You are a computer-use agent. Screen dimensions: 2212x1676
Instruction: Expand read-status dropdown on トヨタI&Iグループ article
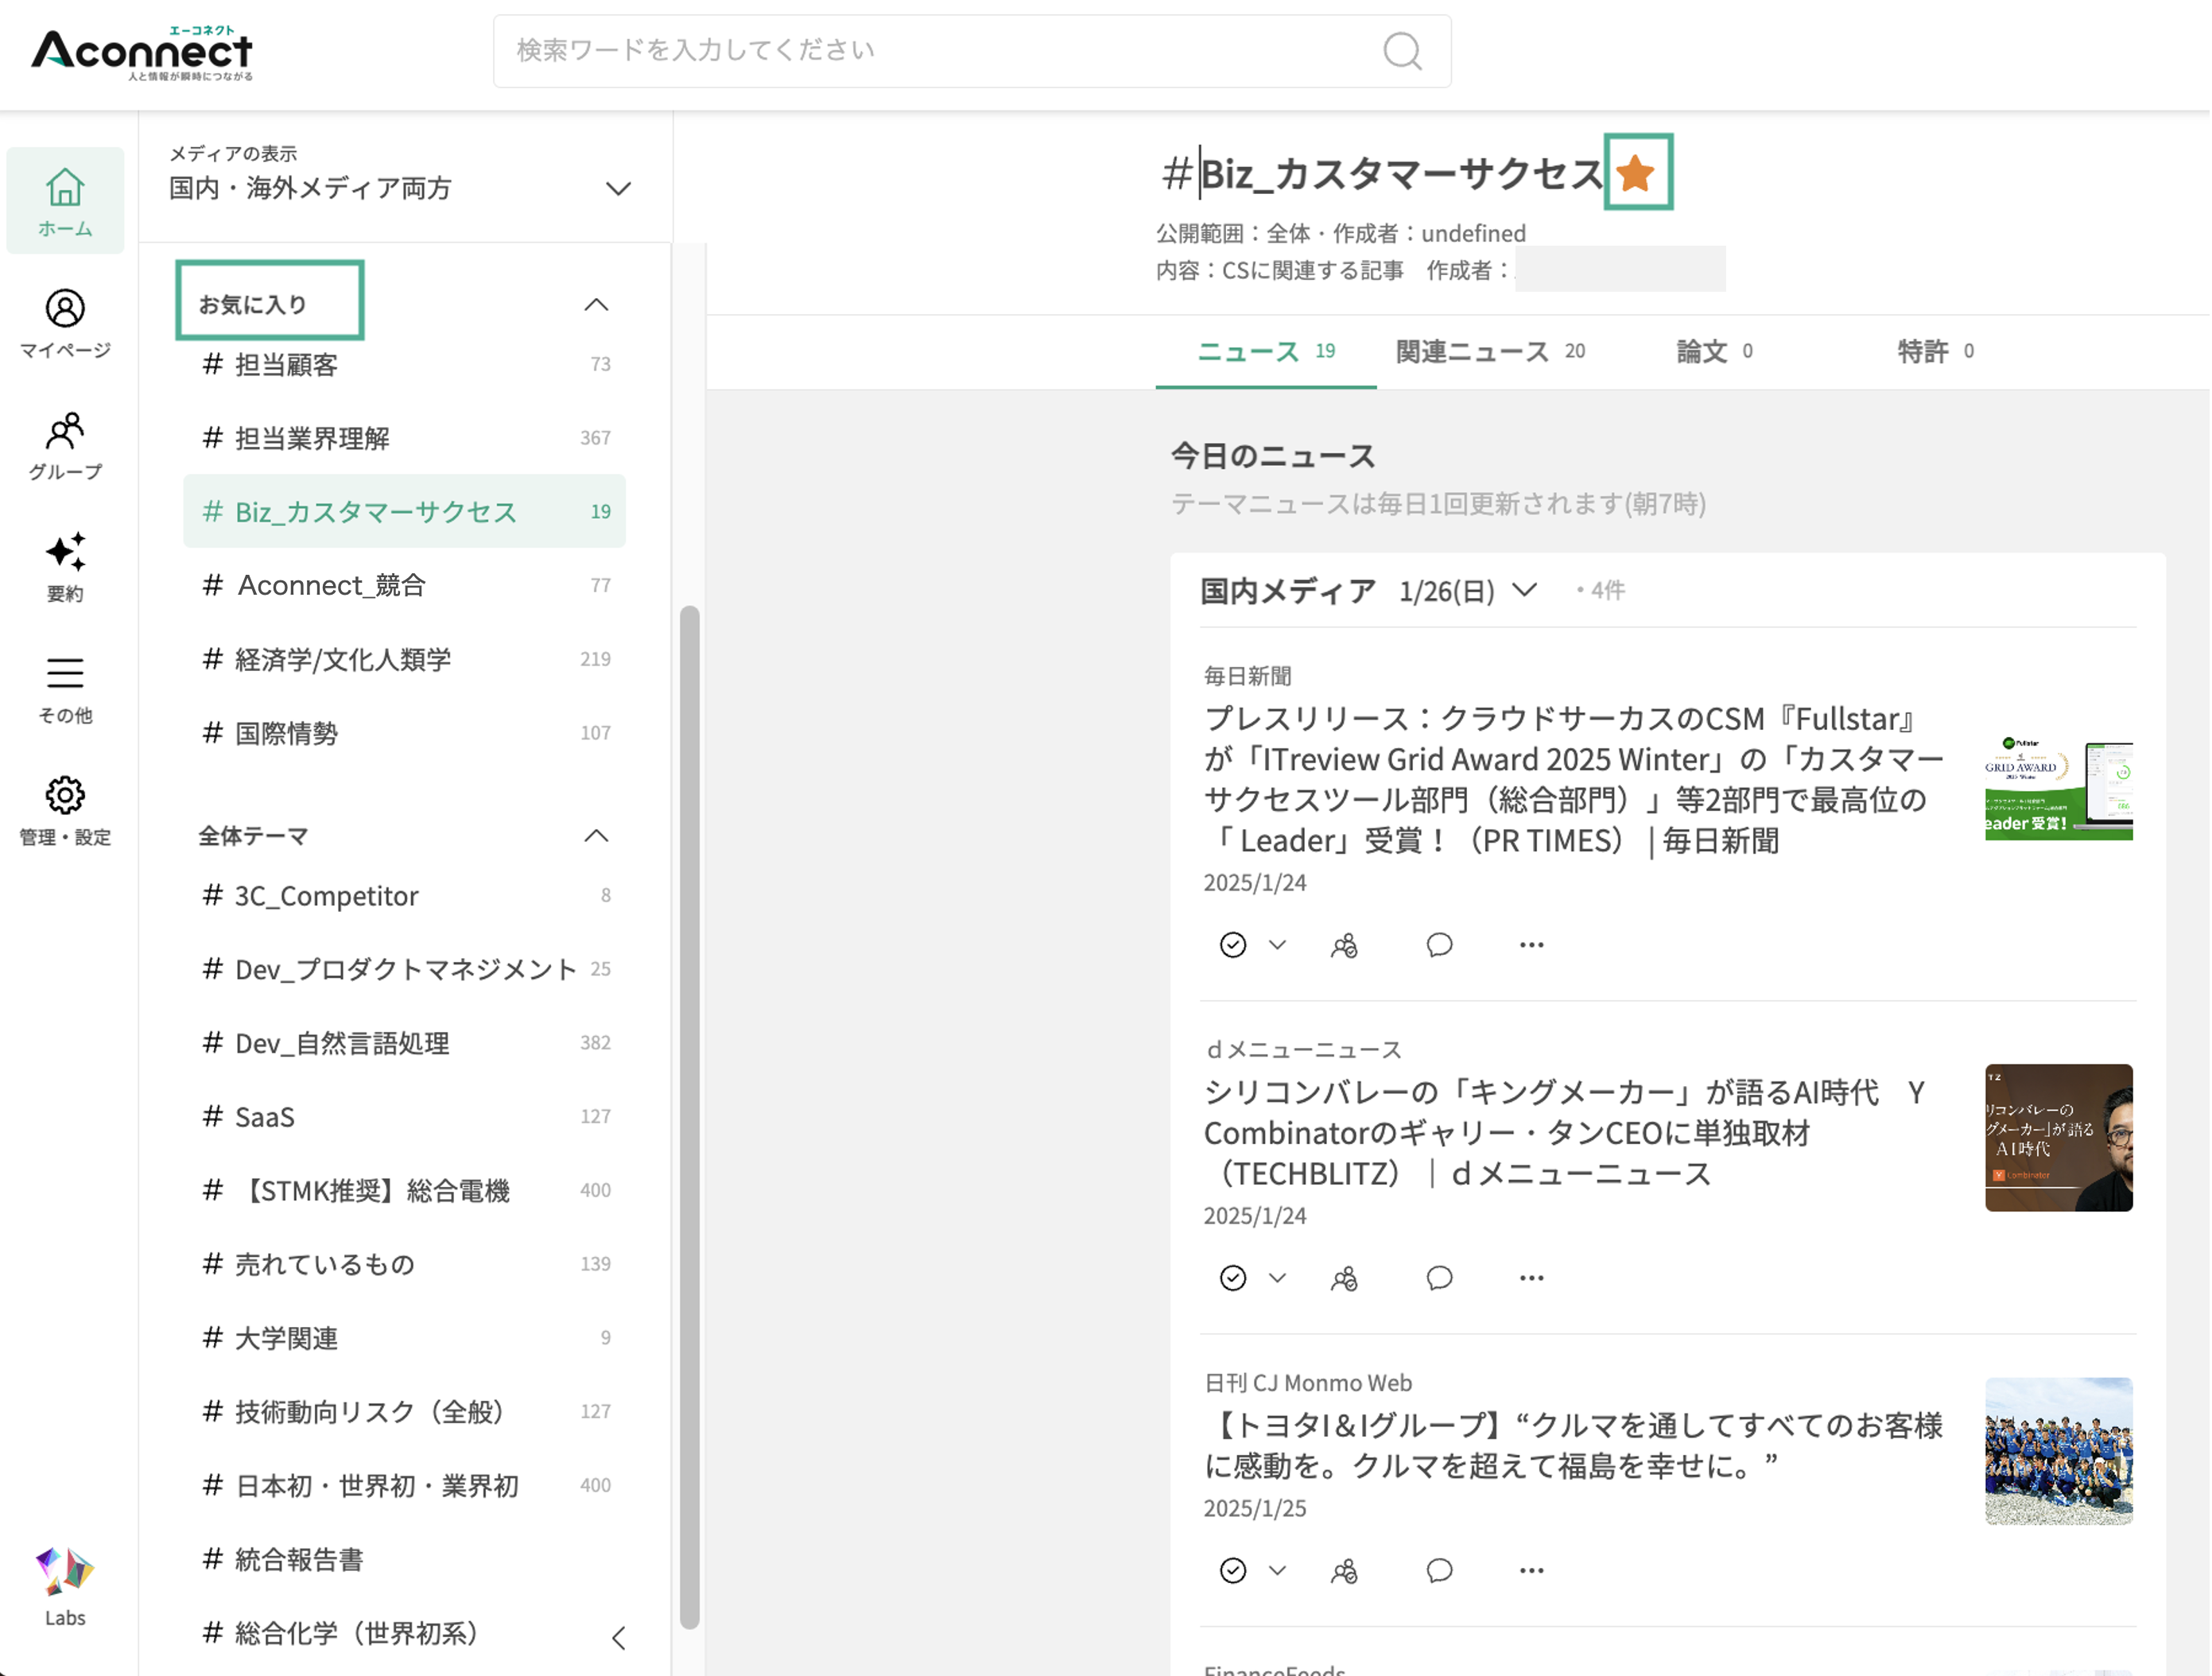(x=1277, y=1570)
